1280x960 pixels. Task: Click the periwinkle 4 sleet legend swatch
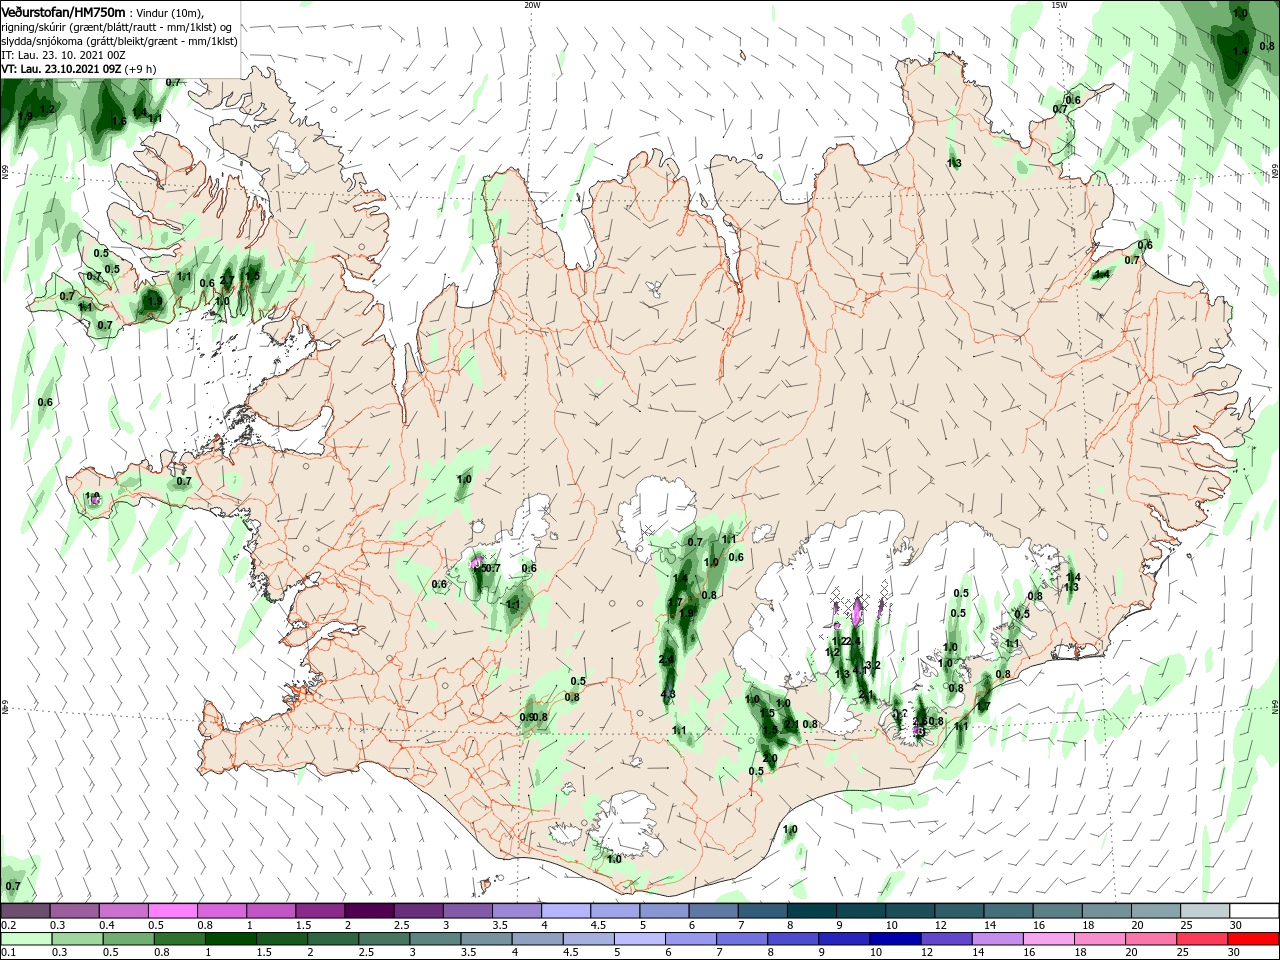click(x=565, y=911)
